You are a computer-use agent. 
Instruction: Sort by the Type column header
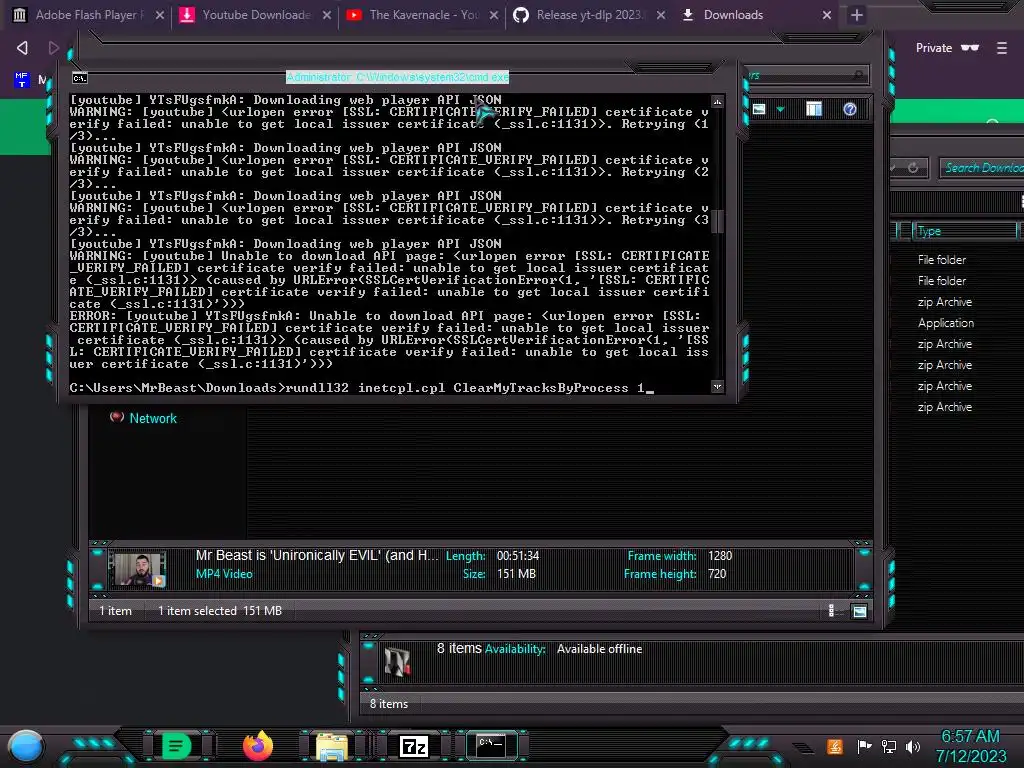(x=964, y=231)
